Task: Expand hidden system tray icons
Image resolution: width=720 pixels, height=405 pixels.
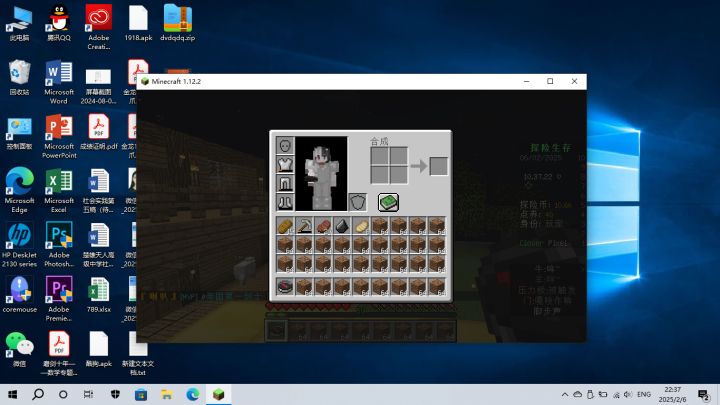Action: pos(565,394)
